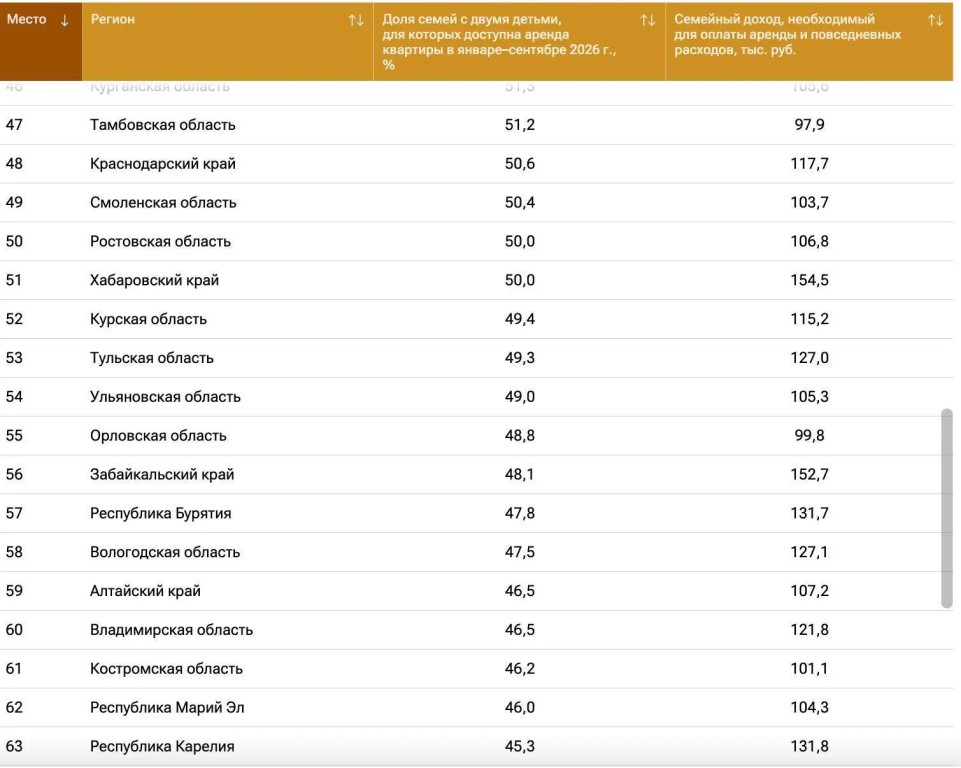
Task: Select Владимирская область row
Action: pyautogui.click(x=477, y=630)
